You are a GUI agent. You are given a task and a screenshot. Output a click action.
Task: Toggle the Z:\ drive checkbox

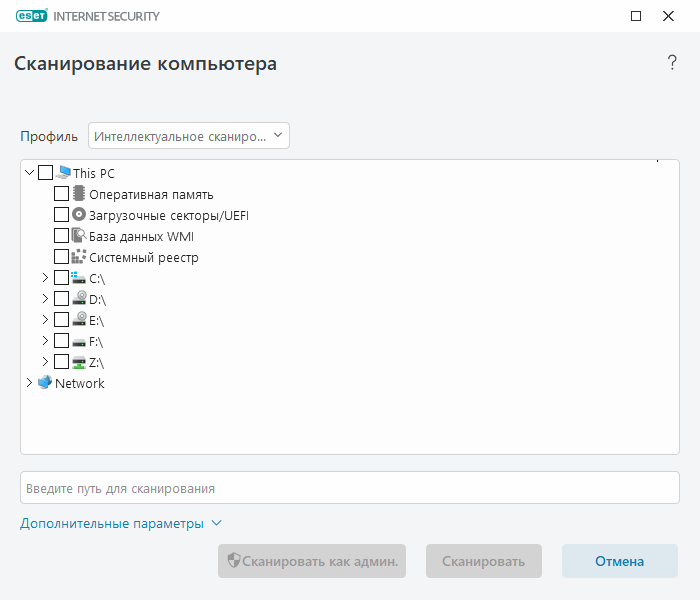[61, 362]
